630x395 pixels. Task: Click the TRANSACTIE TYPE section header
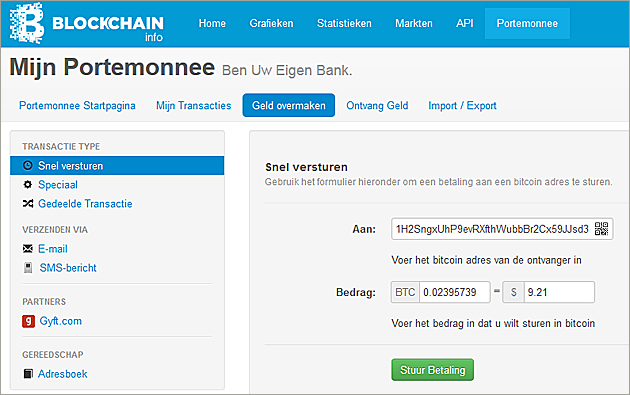[61, 147]
